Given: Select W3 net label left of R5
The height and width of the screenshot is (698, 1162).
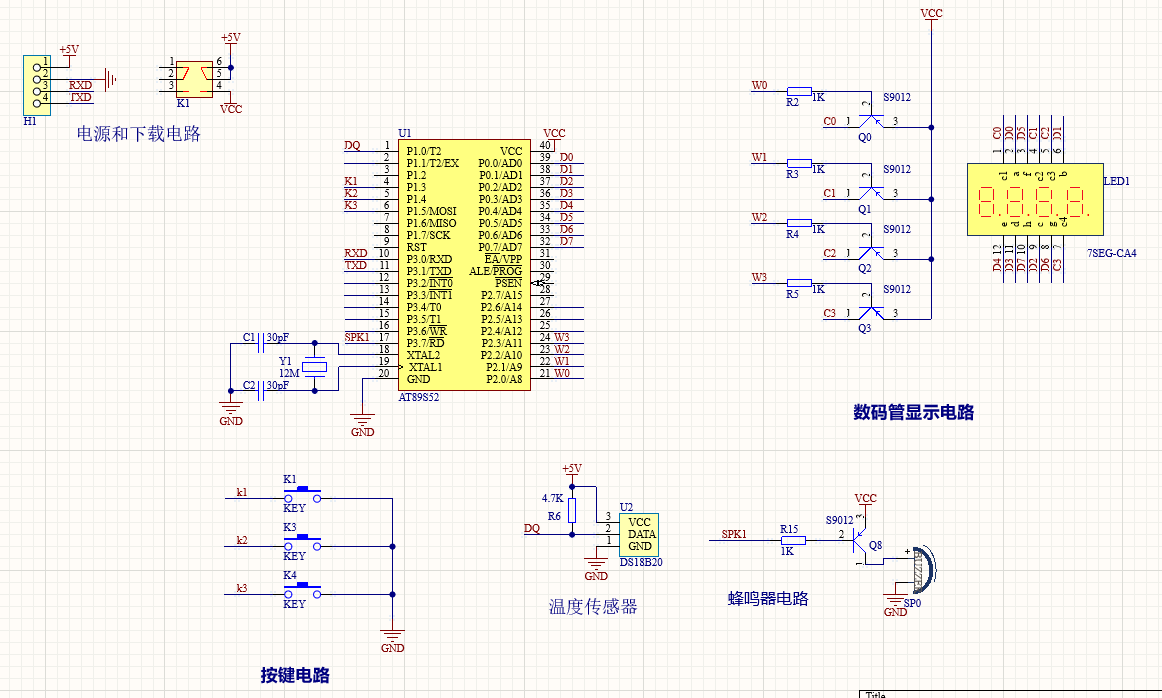Looking at the screenshot, I should [x=760, y=277].
